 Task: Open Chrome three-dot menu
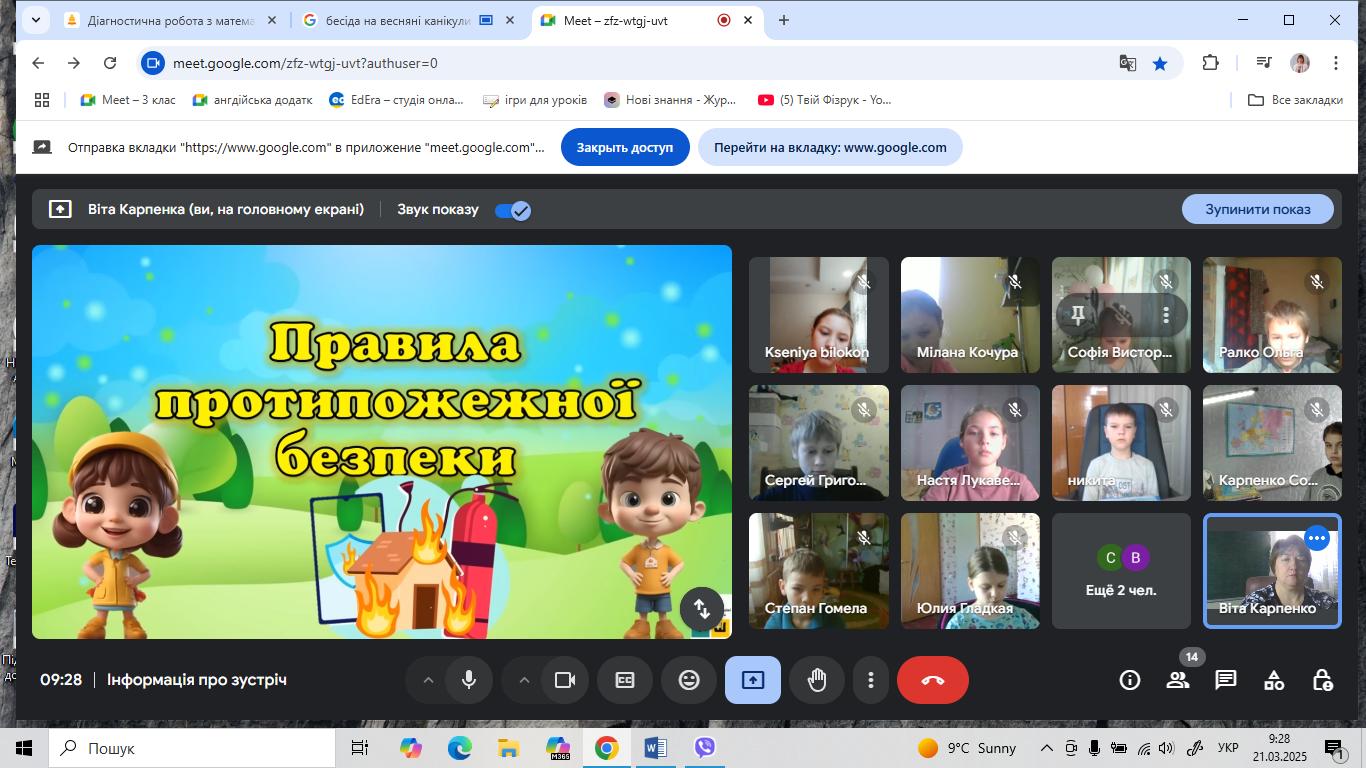(1336, 63)
